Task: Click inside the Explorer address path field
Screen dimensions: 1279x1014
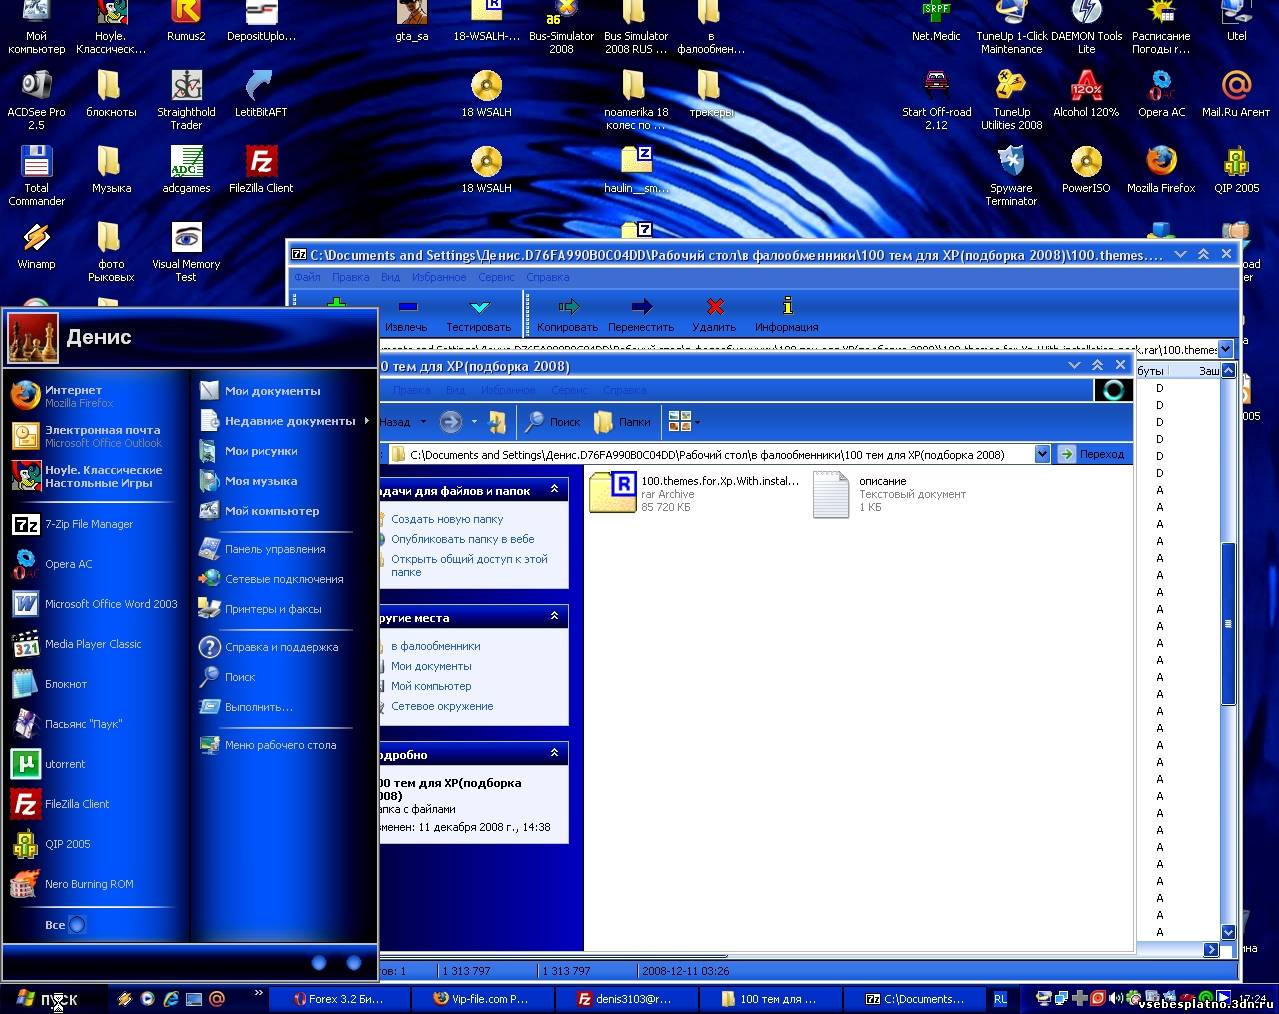Action: coord(709,454)
